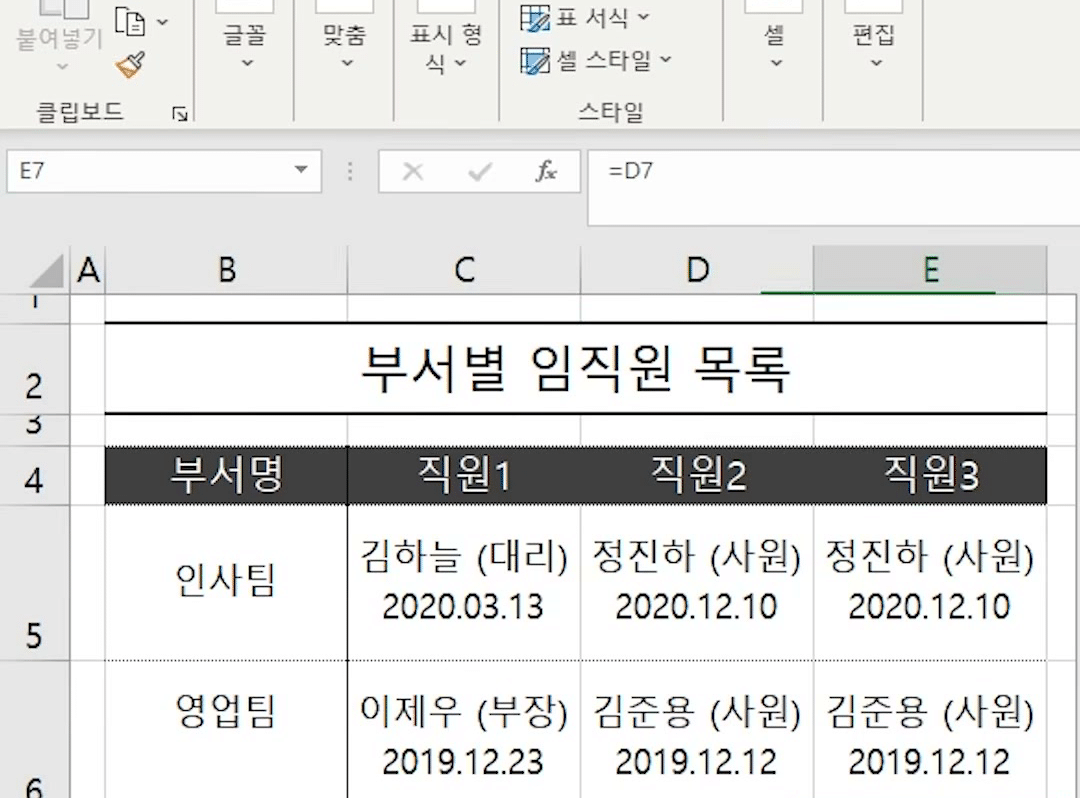Expand the 붙여넣기 paste options arrow

pos(62,67)
